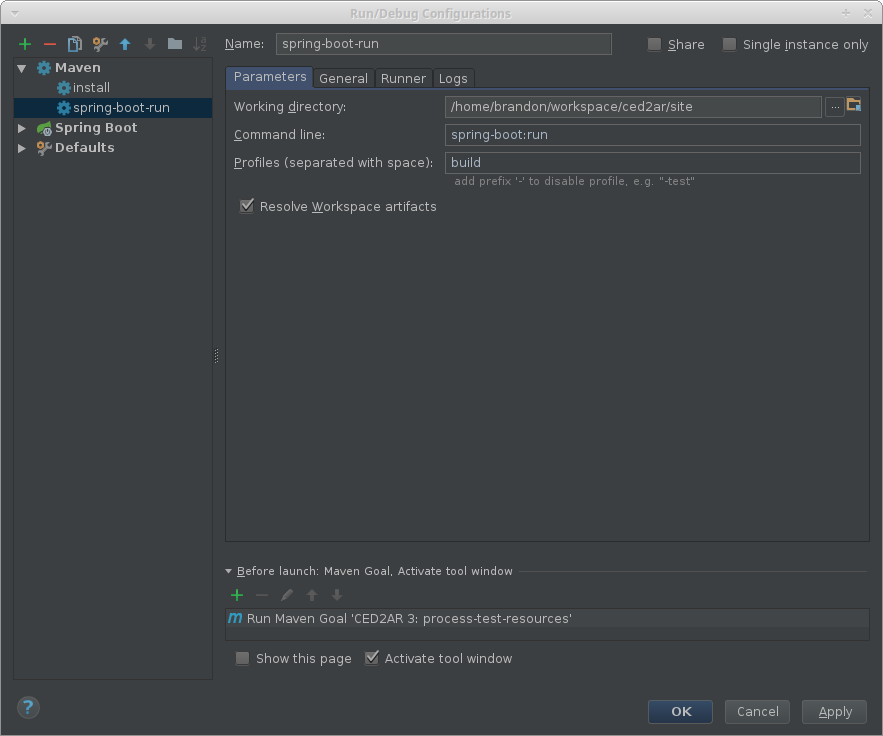Focus the Command line field

[653, 135]
